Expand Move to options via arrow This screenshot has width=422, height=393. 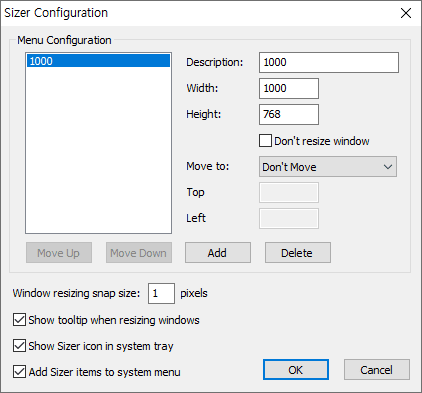tap(388, 167)
